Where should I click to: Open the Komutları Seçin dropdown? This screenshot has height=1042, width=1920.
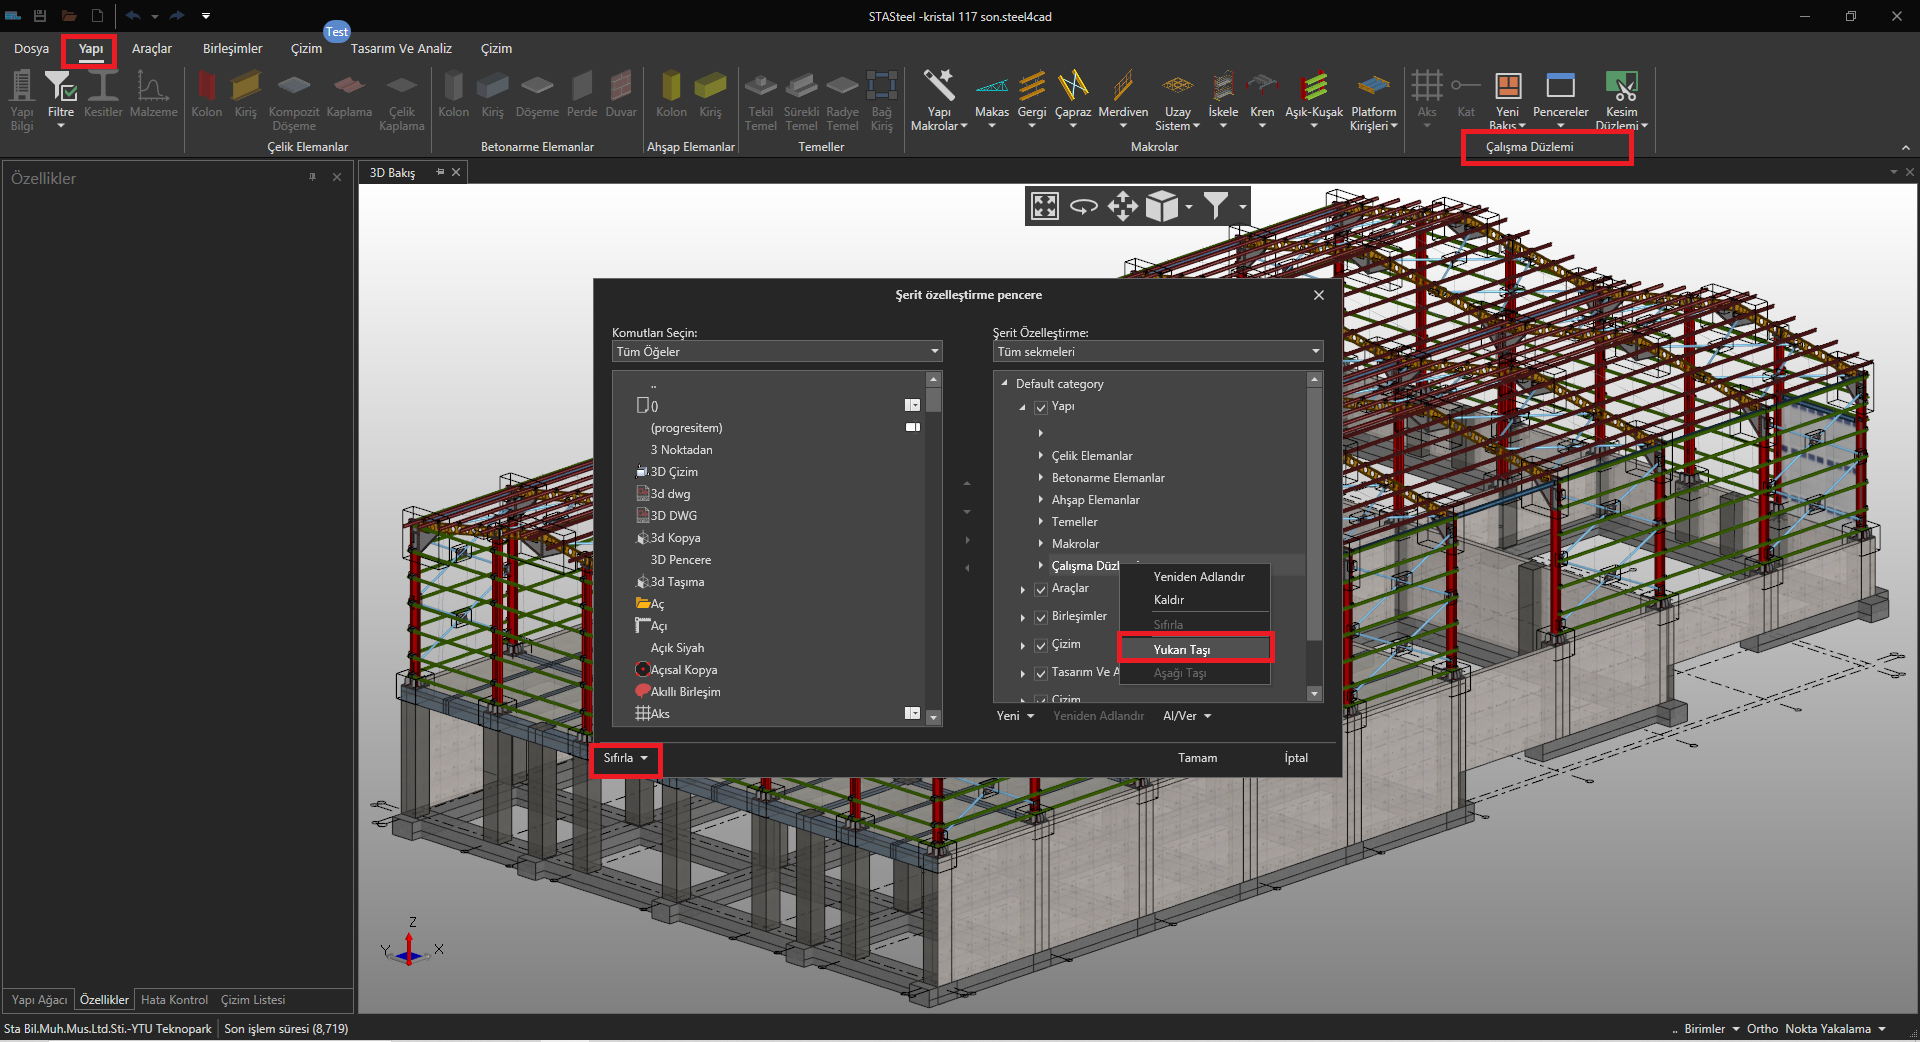coord(777,352)
